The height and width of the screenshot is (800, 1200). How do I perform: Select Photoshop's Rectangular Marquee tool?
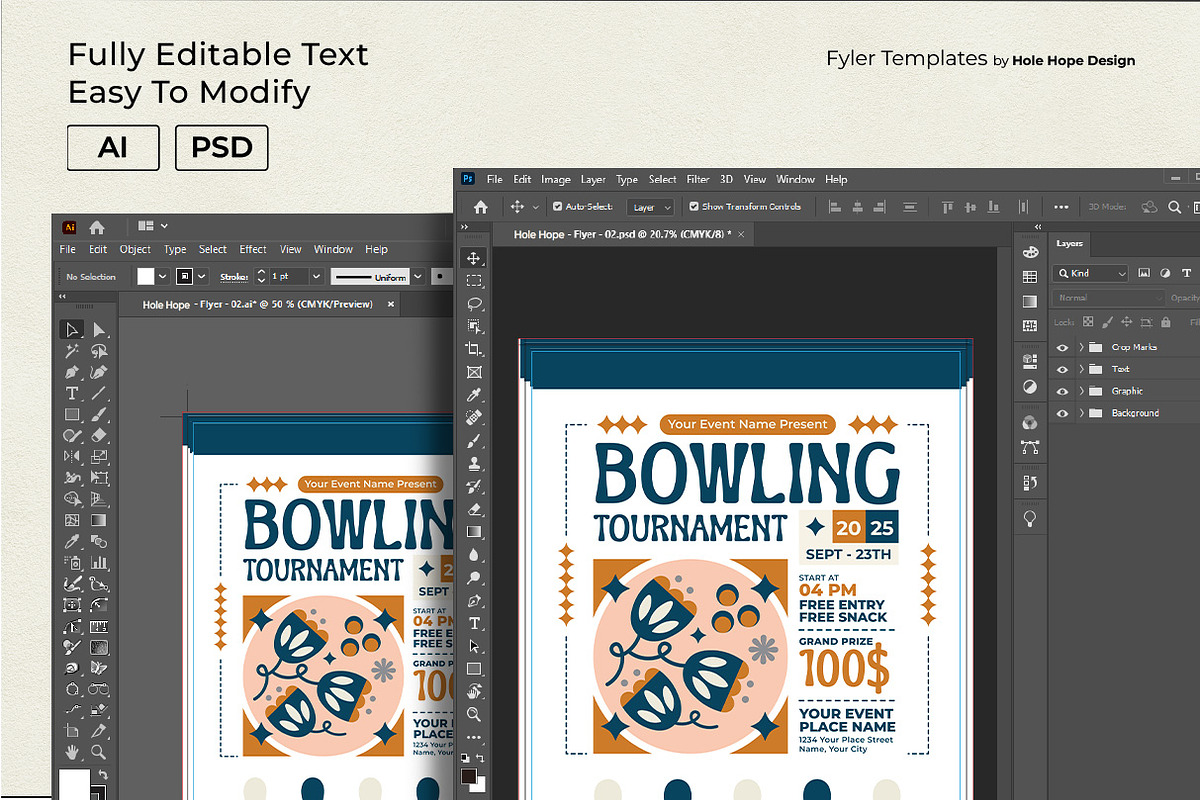[x=474, y=281]
